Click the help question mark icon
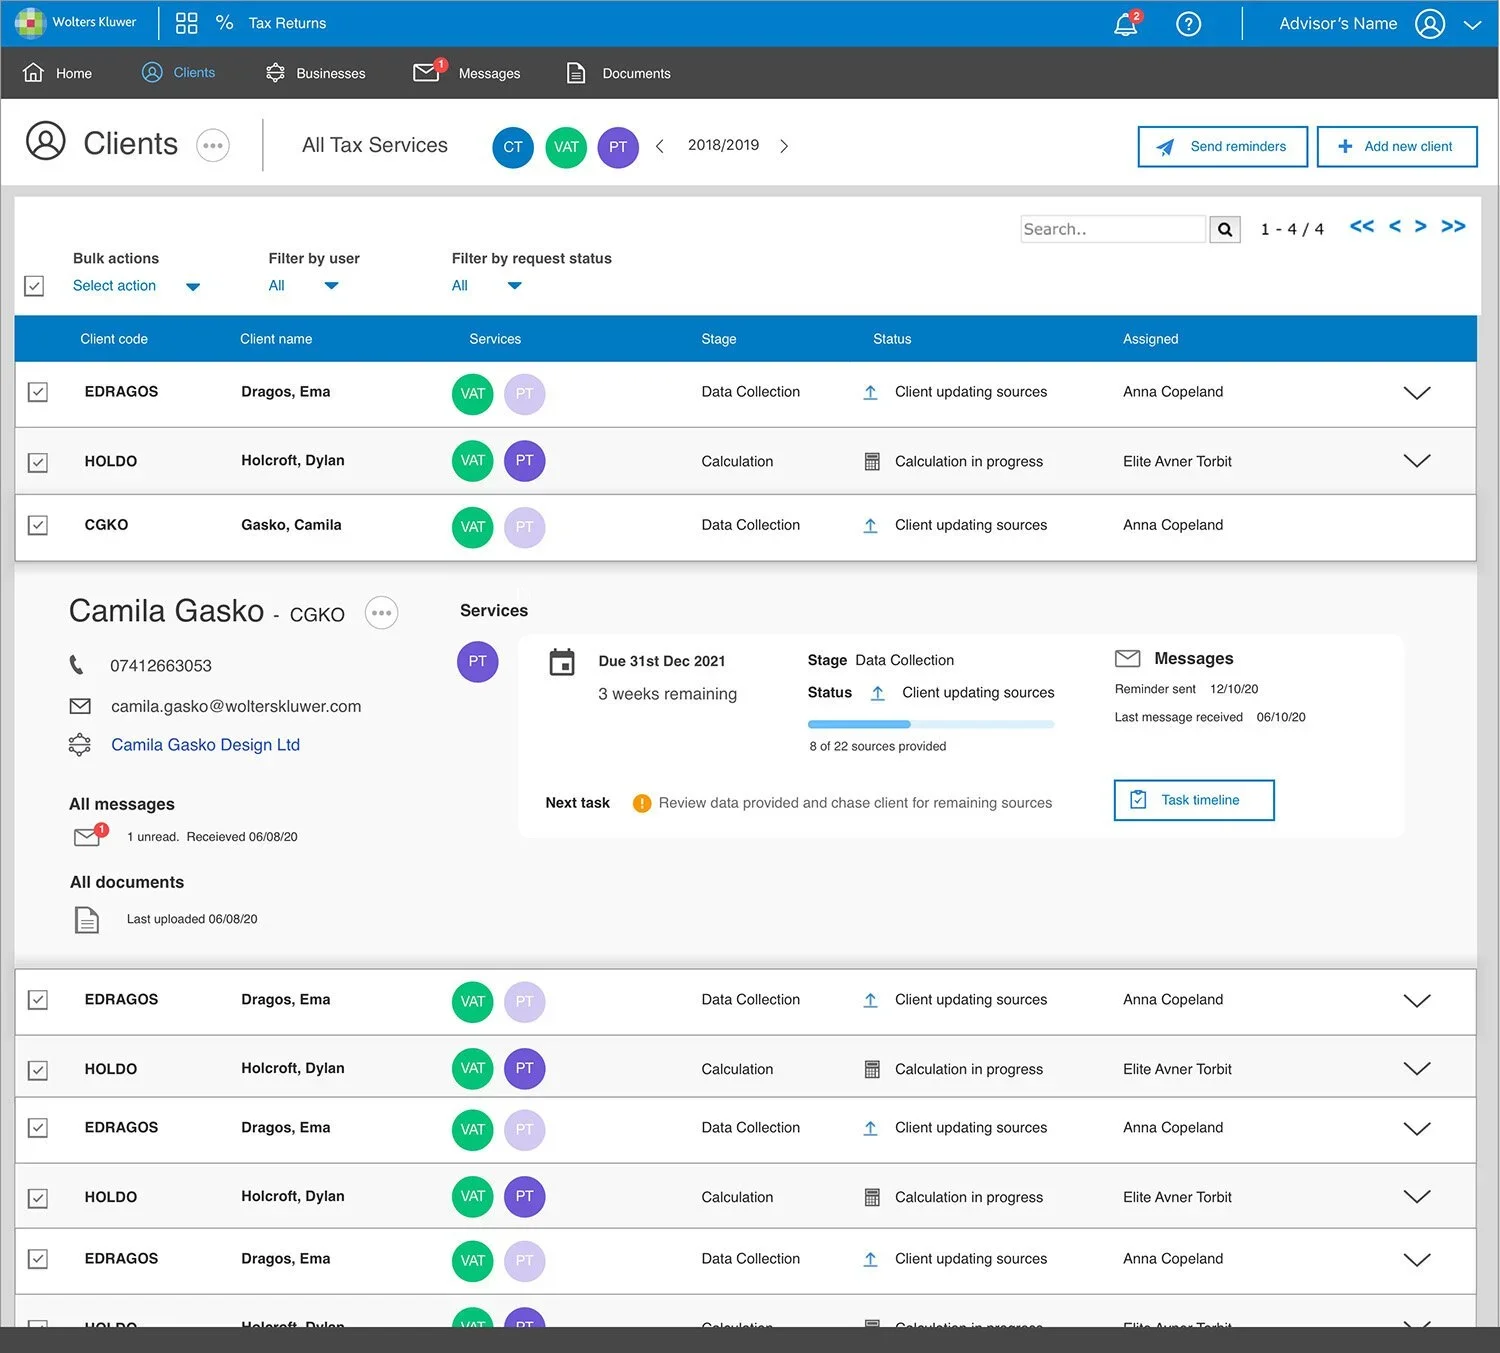This screenshot has width=1500, height=1353. tap(1188, 24)
